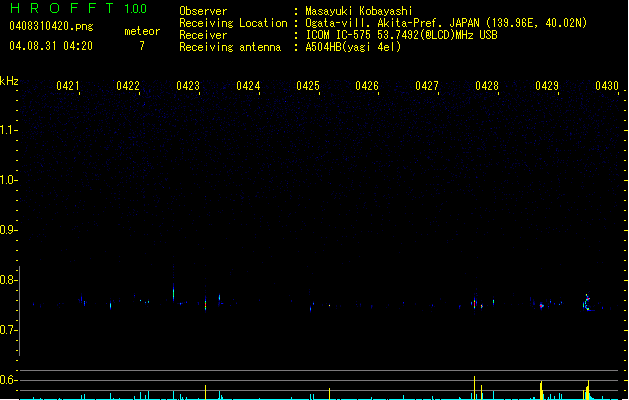
Task: Click the 0.9 kHz axis label
Action: 8,230
